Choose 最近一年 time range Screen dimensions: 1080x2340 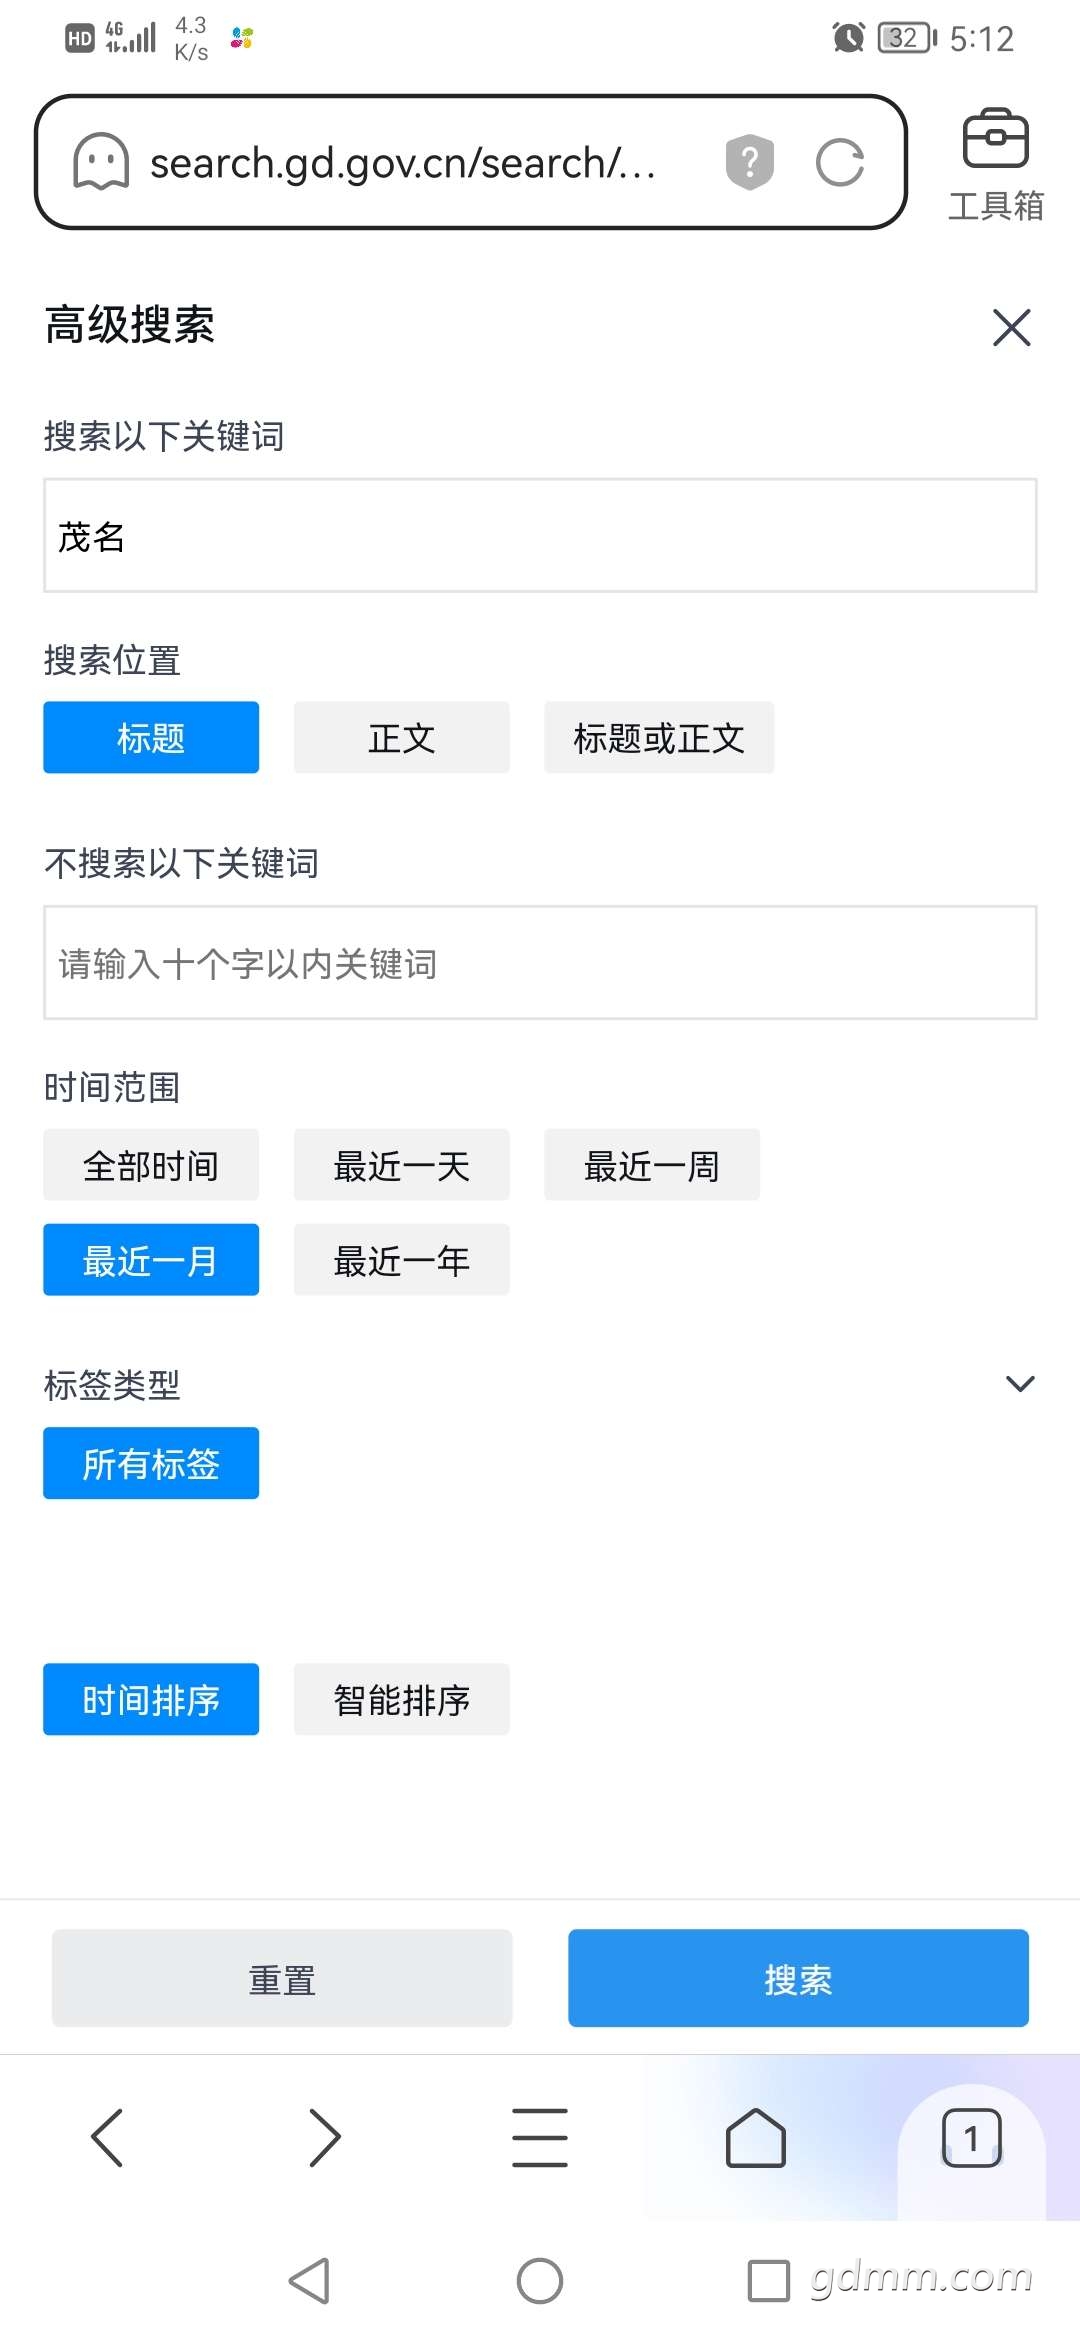tap(402, 1260)
